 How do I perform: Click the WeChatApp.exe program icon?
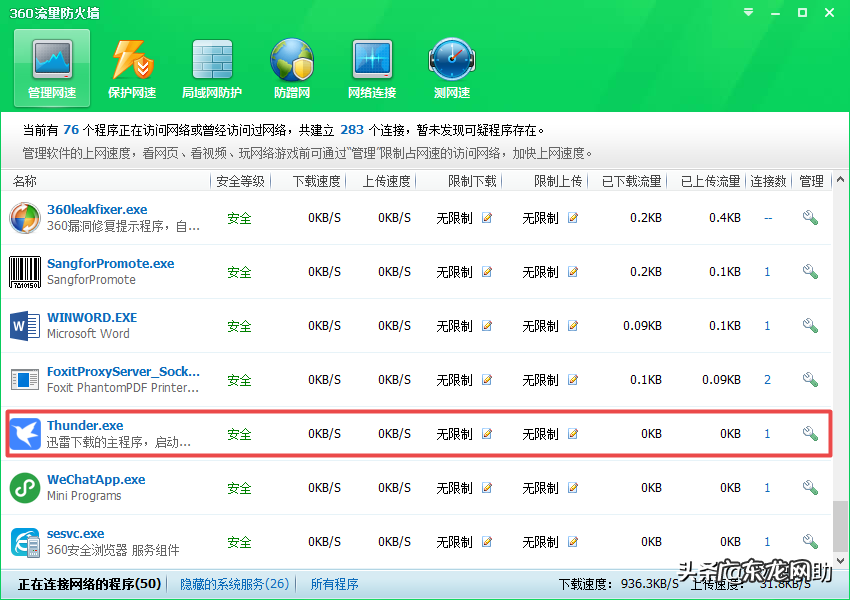24,487
